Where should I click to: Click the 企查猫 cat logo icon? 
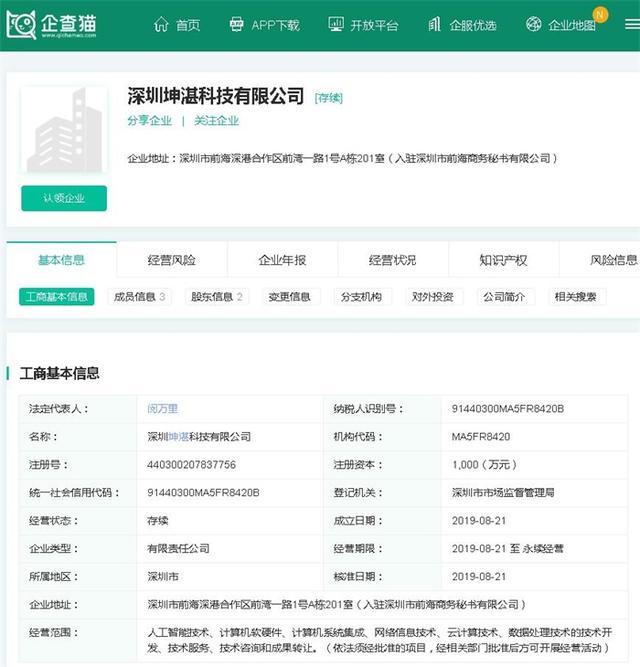[21, 25]
